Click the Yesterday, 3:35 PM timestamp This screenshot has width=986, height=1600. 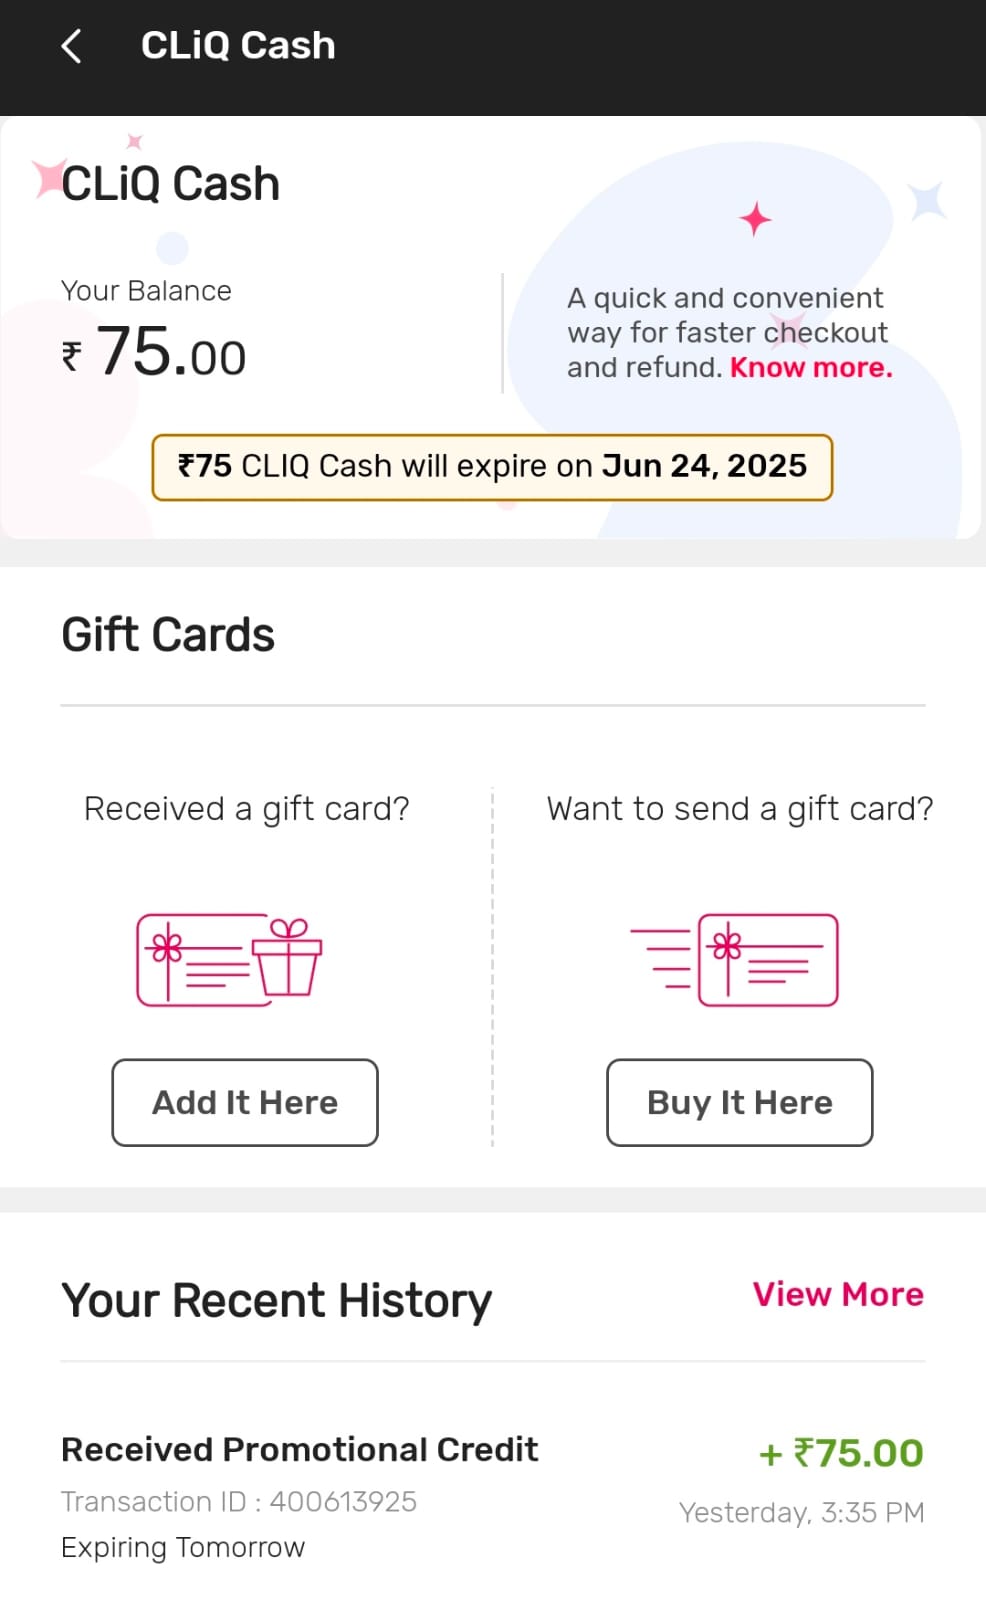coord(801,1512)
